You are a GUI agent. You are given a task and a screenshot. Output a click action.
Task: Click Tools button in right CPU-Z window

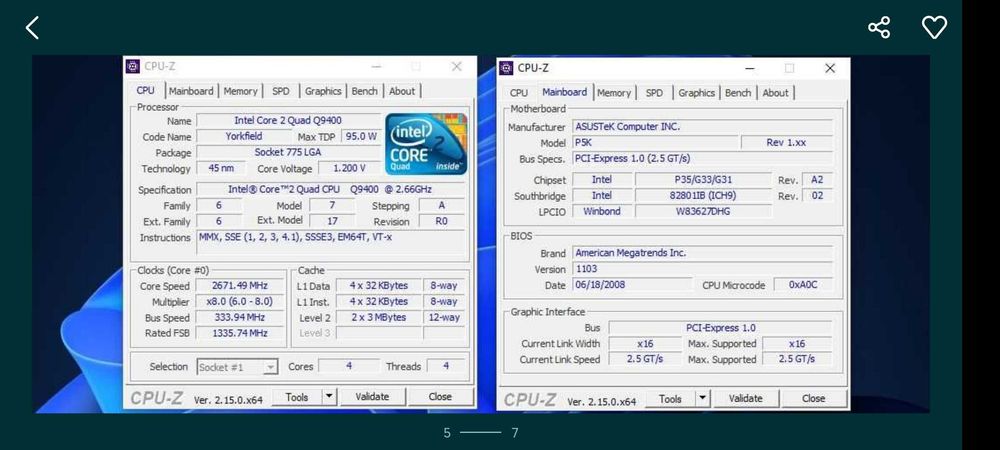pyautogui.click(x=670, y=399)
